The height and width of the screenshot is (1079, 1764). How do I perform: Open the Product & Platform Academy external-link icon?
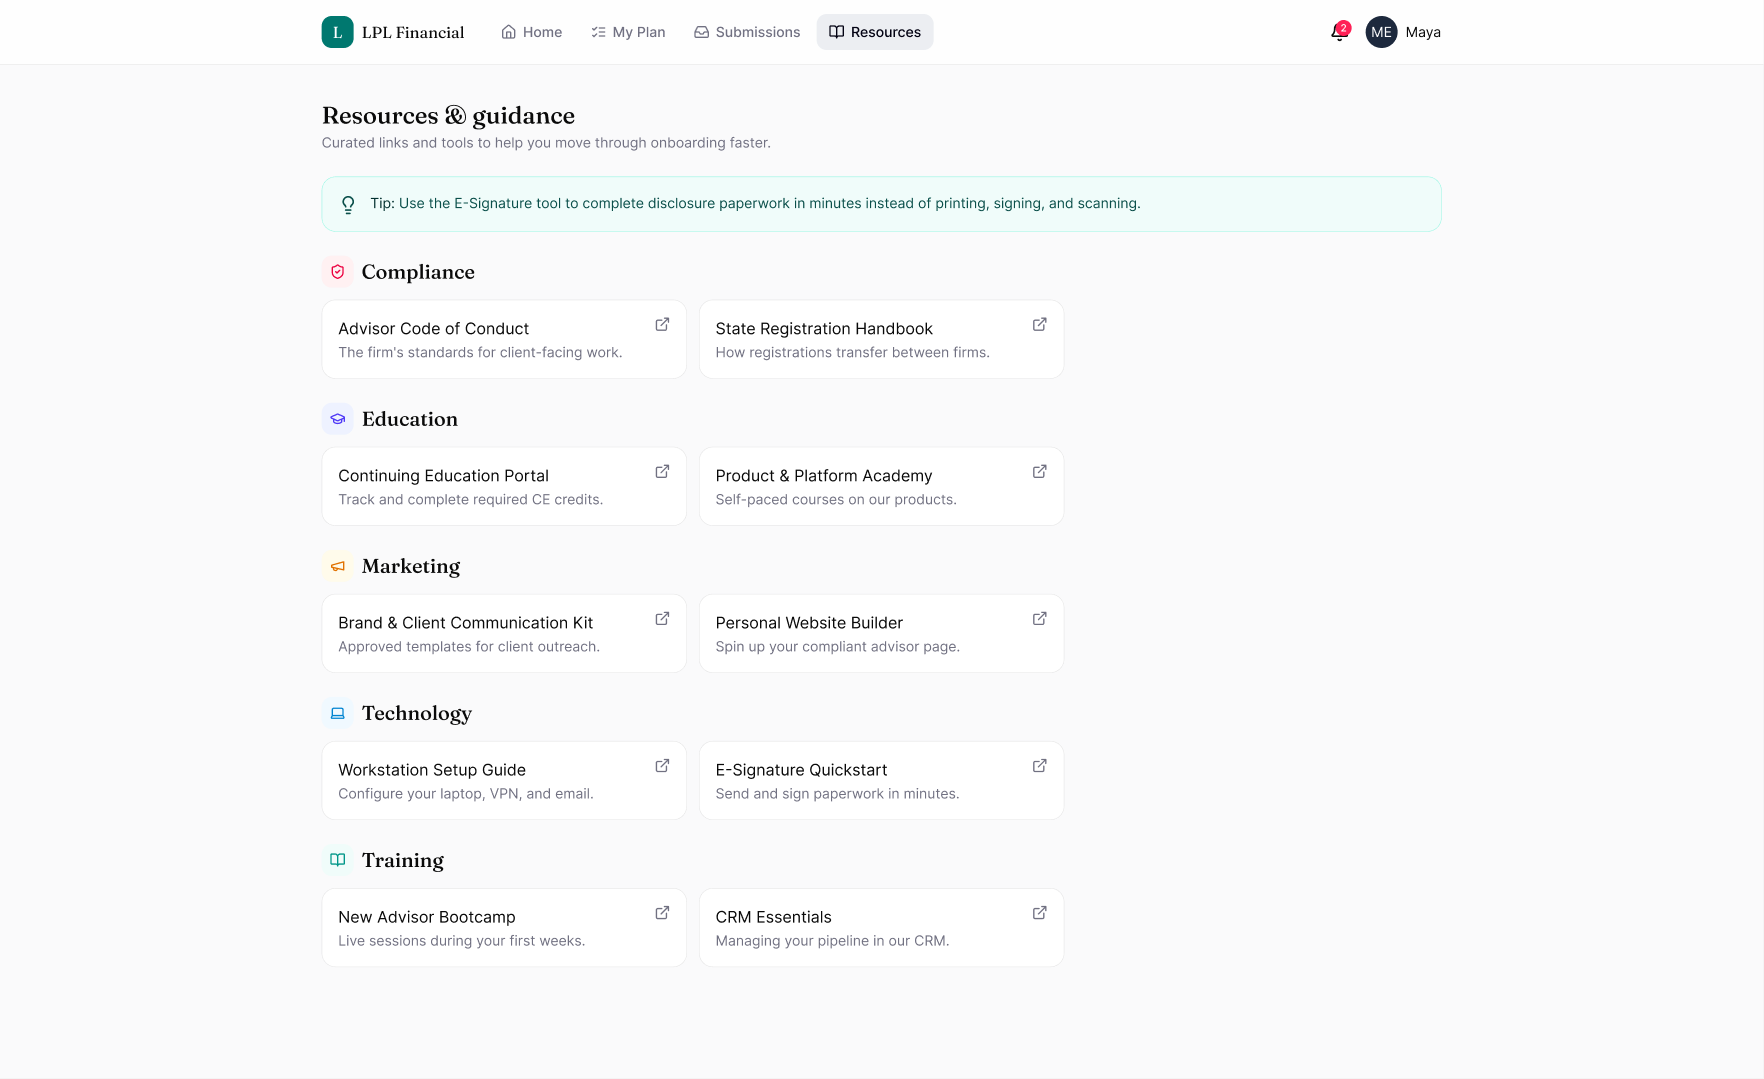(1039, 472)
